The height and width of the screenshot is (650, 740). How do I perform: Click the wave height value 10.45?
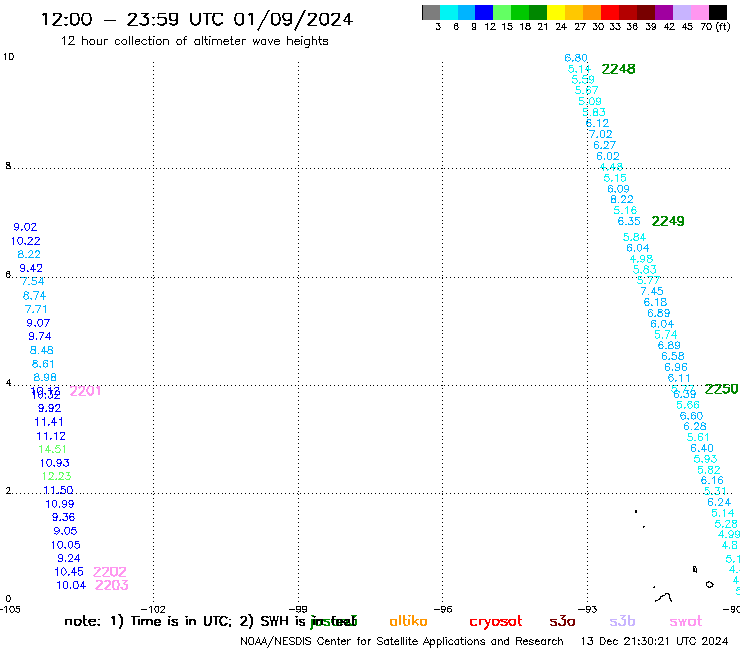point(69,572)
